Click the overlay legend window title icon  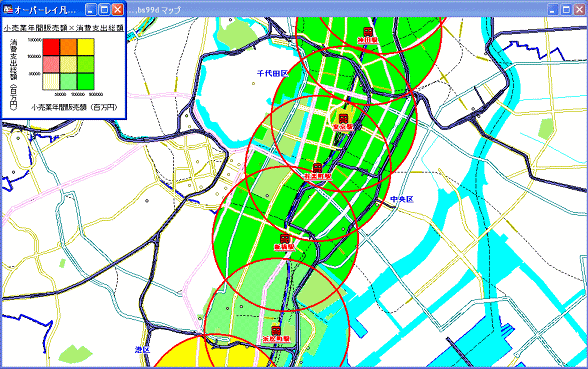[x=8, y=10]
